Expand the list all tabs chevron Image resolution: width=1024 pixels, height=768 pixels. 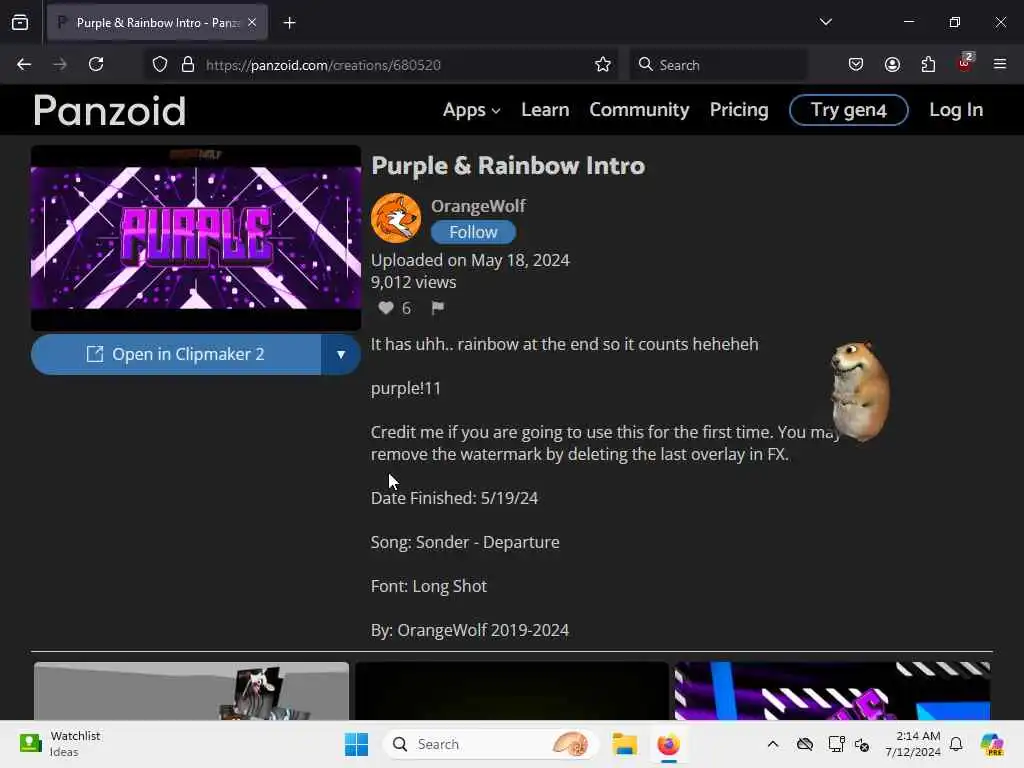point(825,22)
